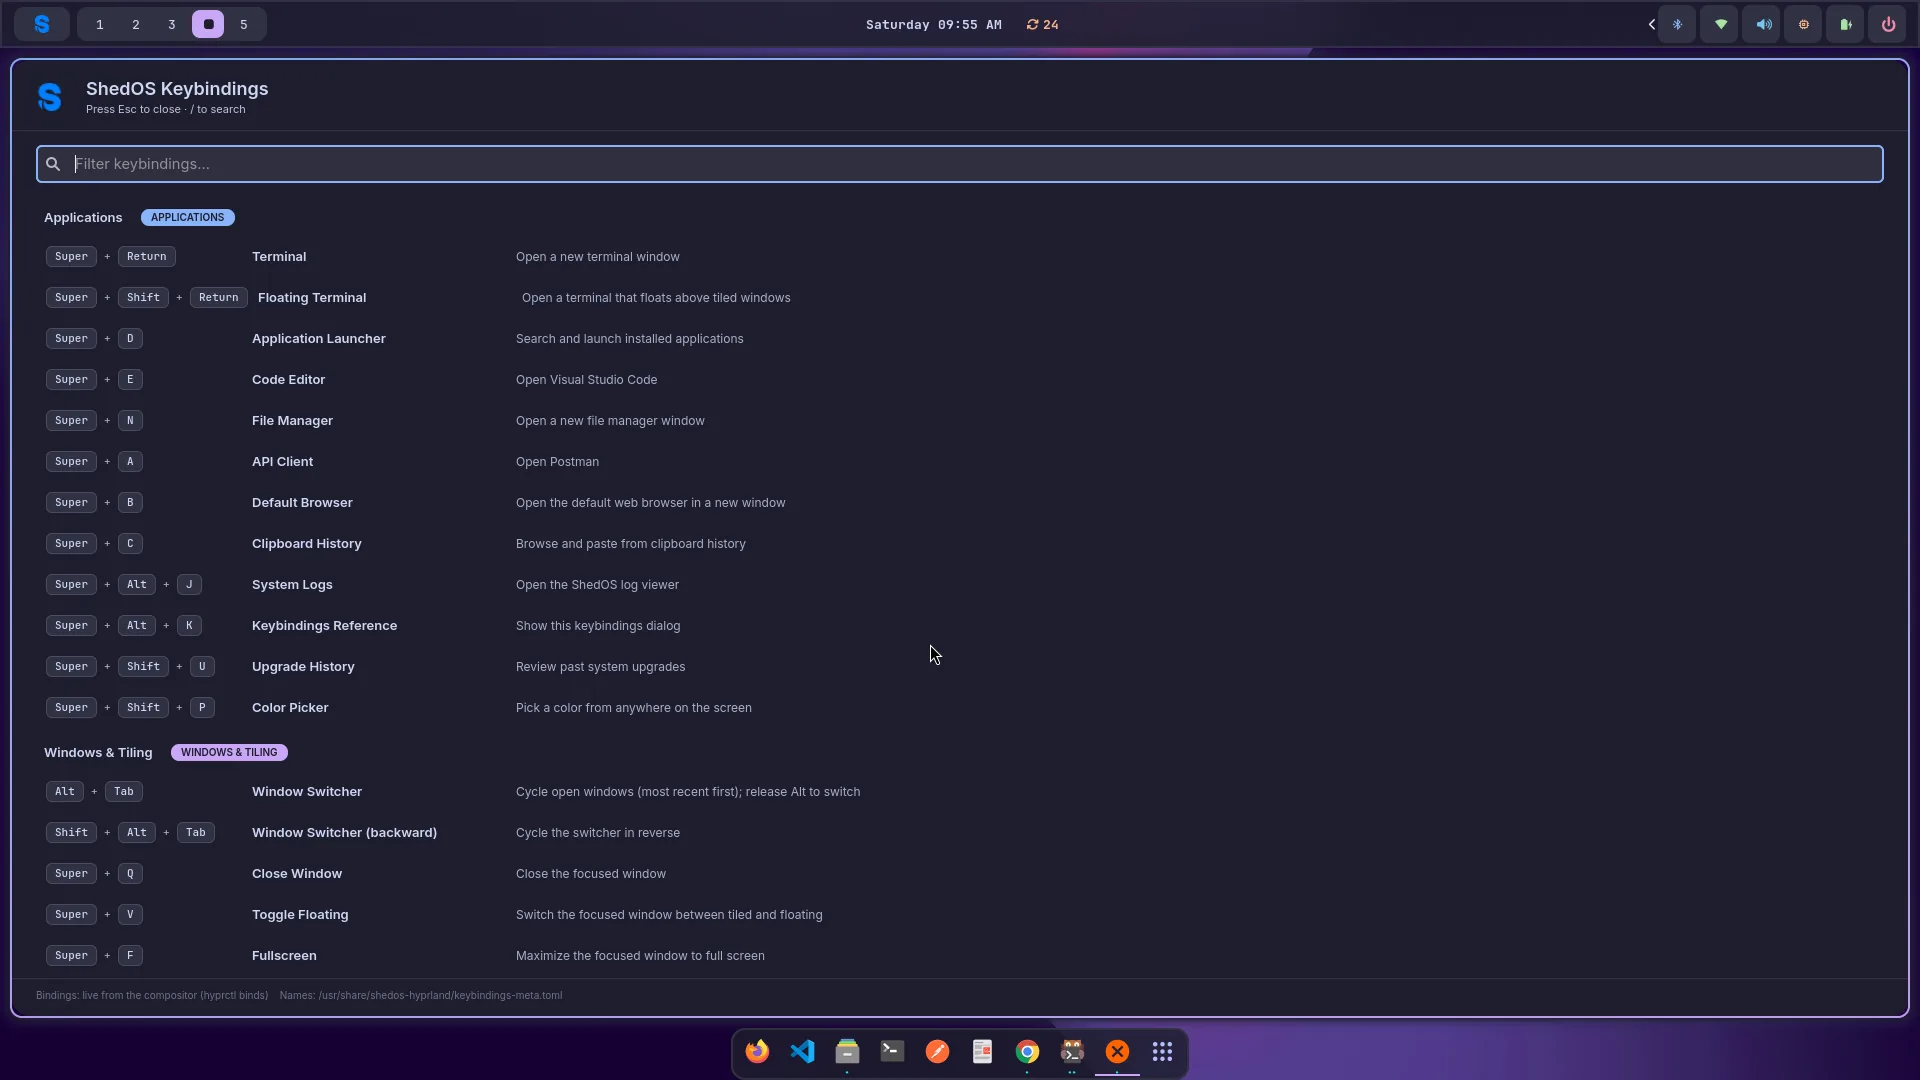Open the Wi-Fi network tray icon
The width and height of the screenshot is (1920, 1080).
point(1721,24)
